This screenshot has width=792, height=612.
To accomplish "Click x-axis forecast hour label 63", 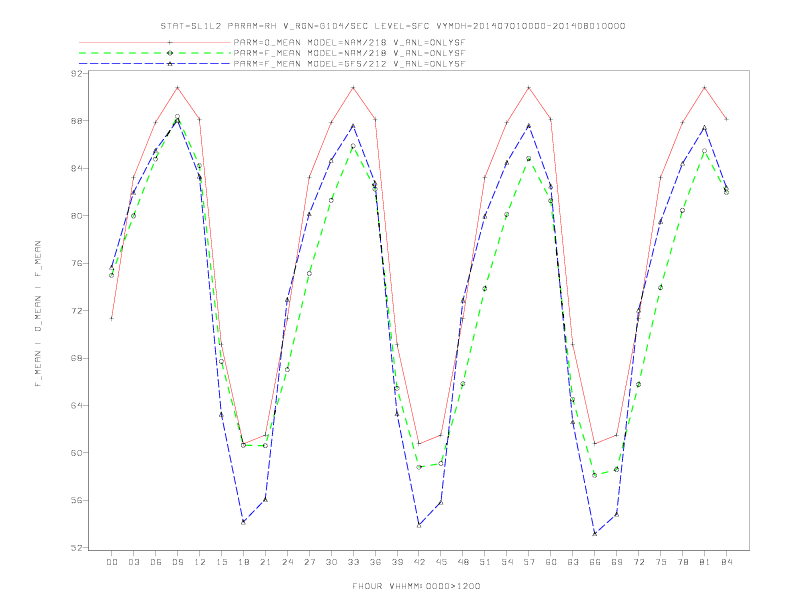I will pyautogui.click(x=573, y=562).
